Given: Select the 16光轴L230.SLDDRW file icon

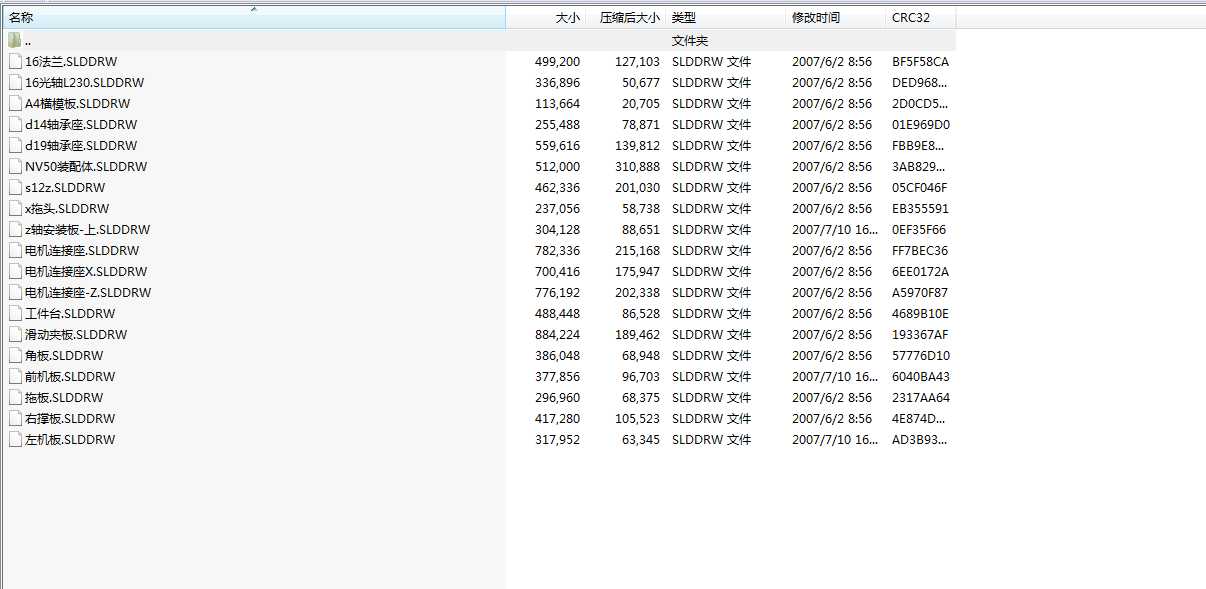Looking at the screenshot, I should point(15,82).
